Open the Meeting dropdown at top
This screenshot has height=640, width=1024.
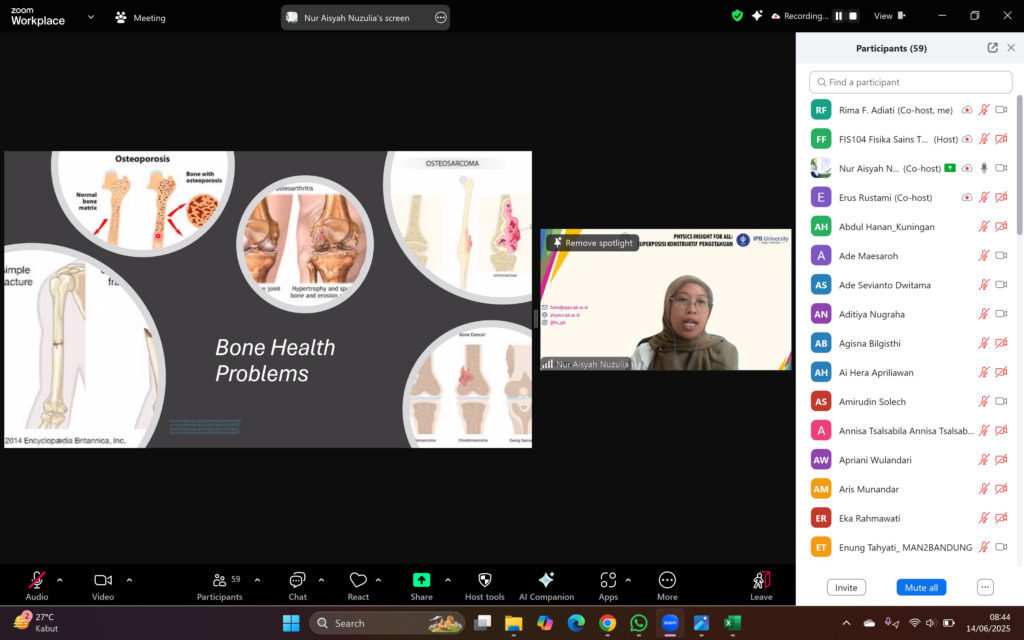coord(140,18)
